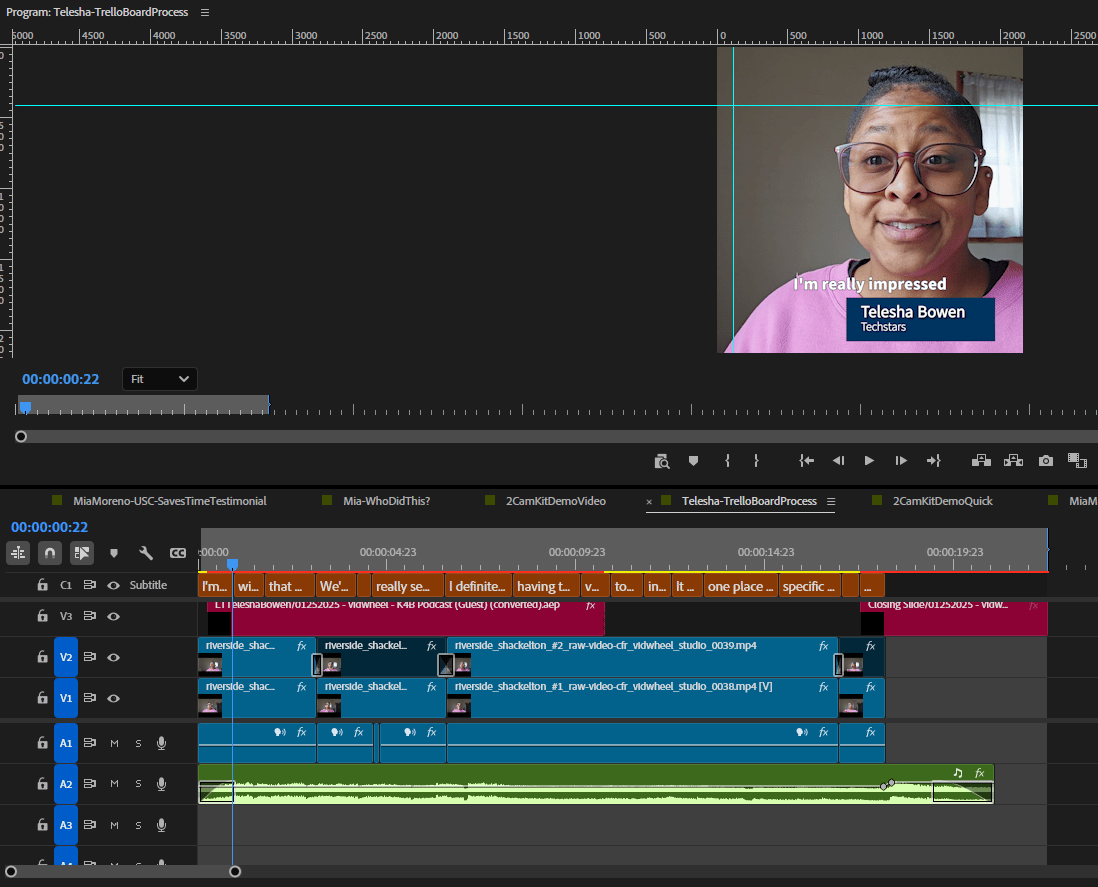Export a frame with the camera icon
1098x887 pixels.
click(1045, 461)
